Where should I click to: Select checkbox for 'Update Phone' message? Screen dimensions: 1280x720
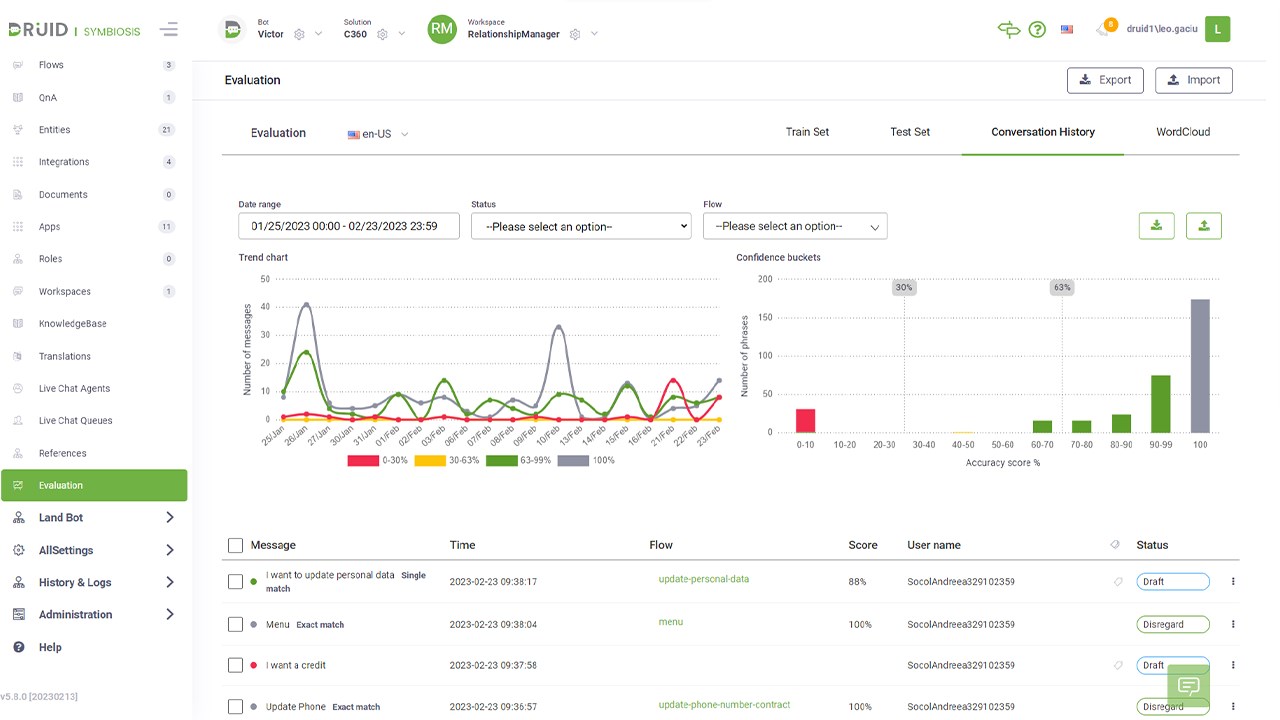pyautogui.click(x=236, y=706)
